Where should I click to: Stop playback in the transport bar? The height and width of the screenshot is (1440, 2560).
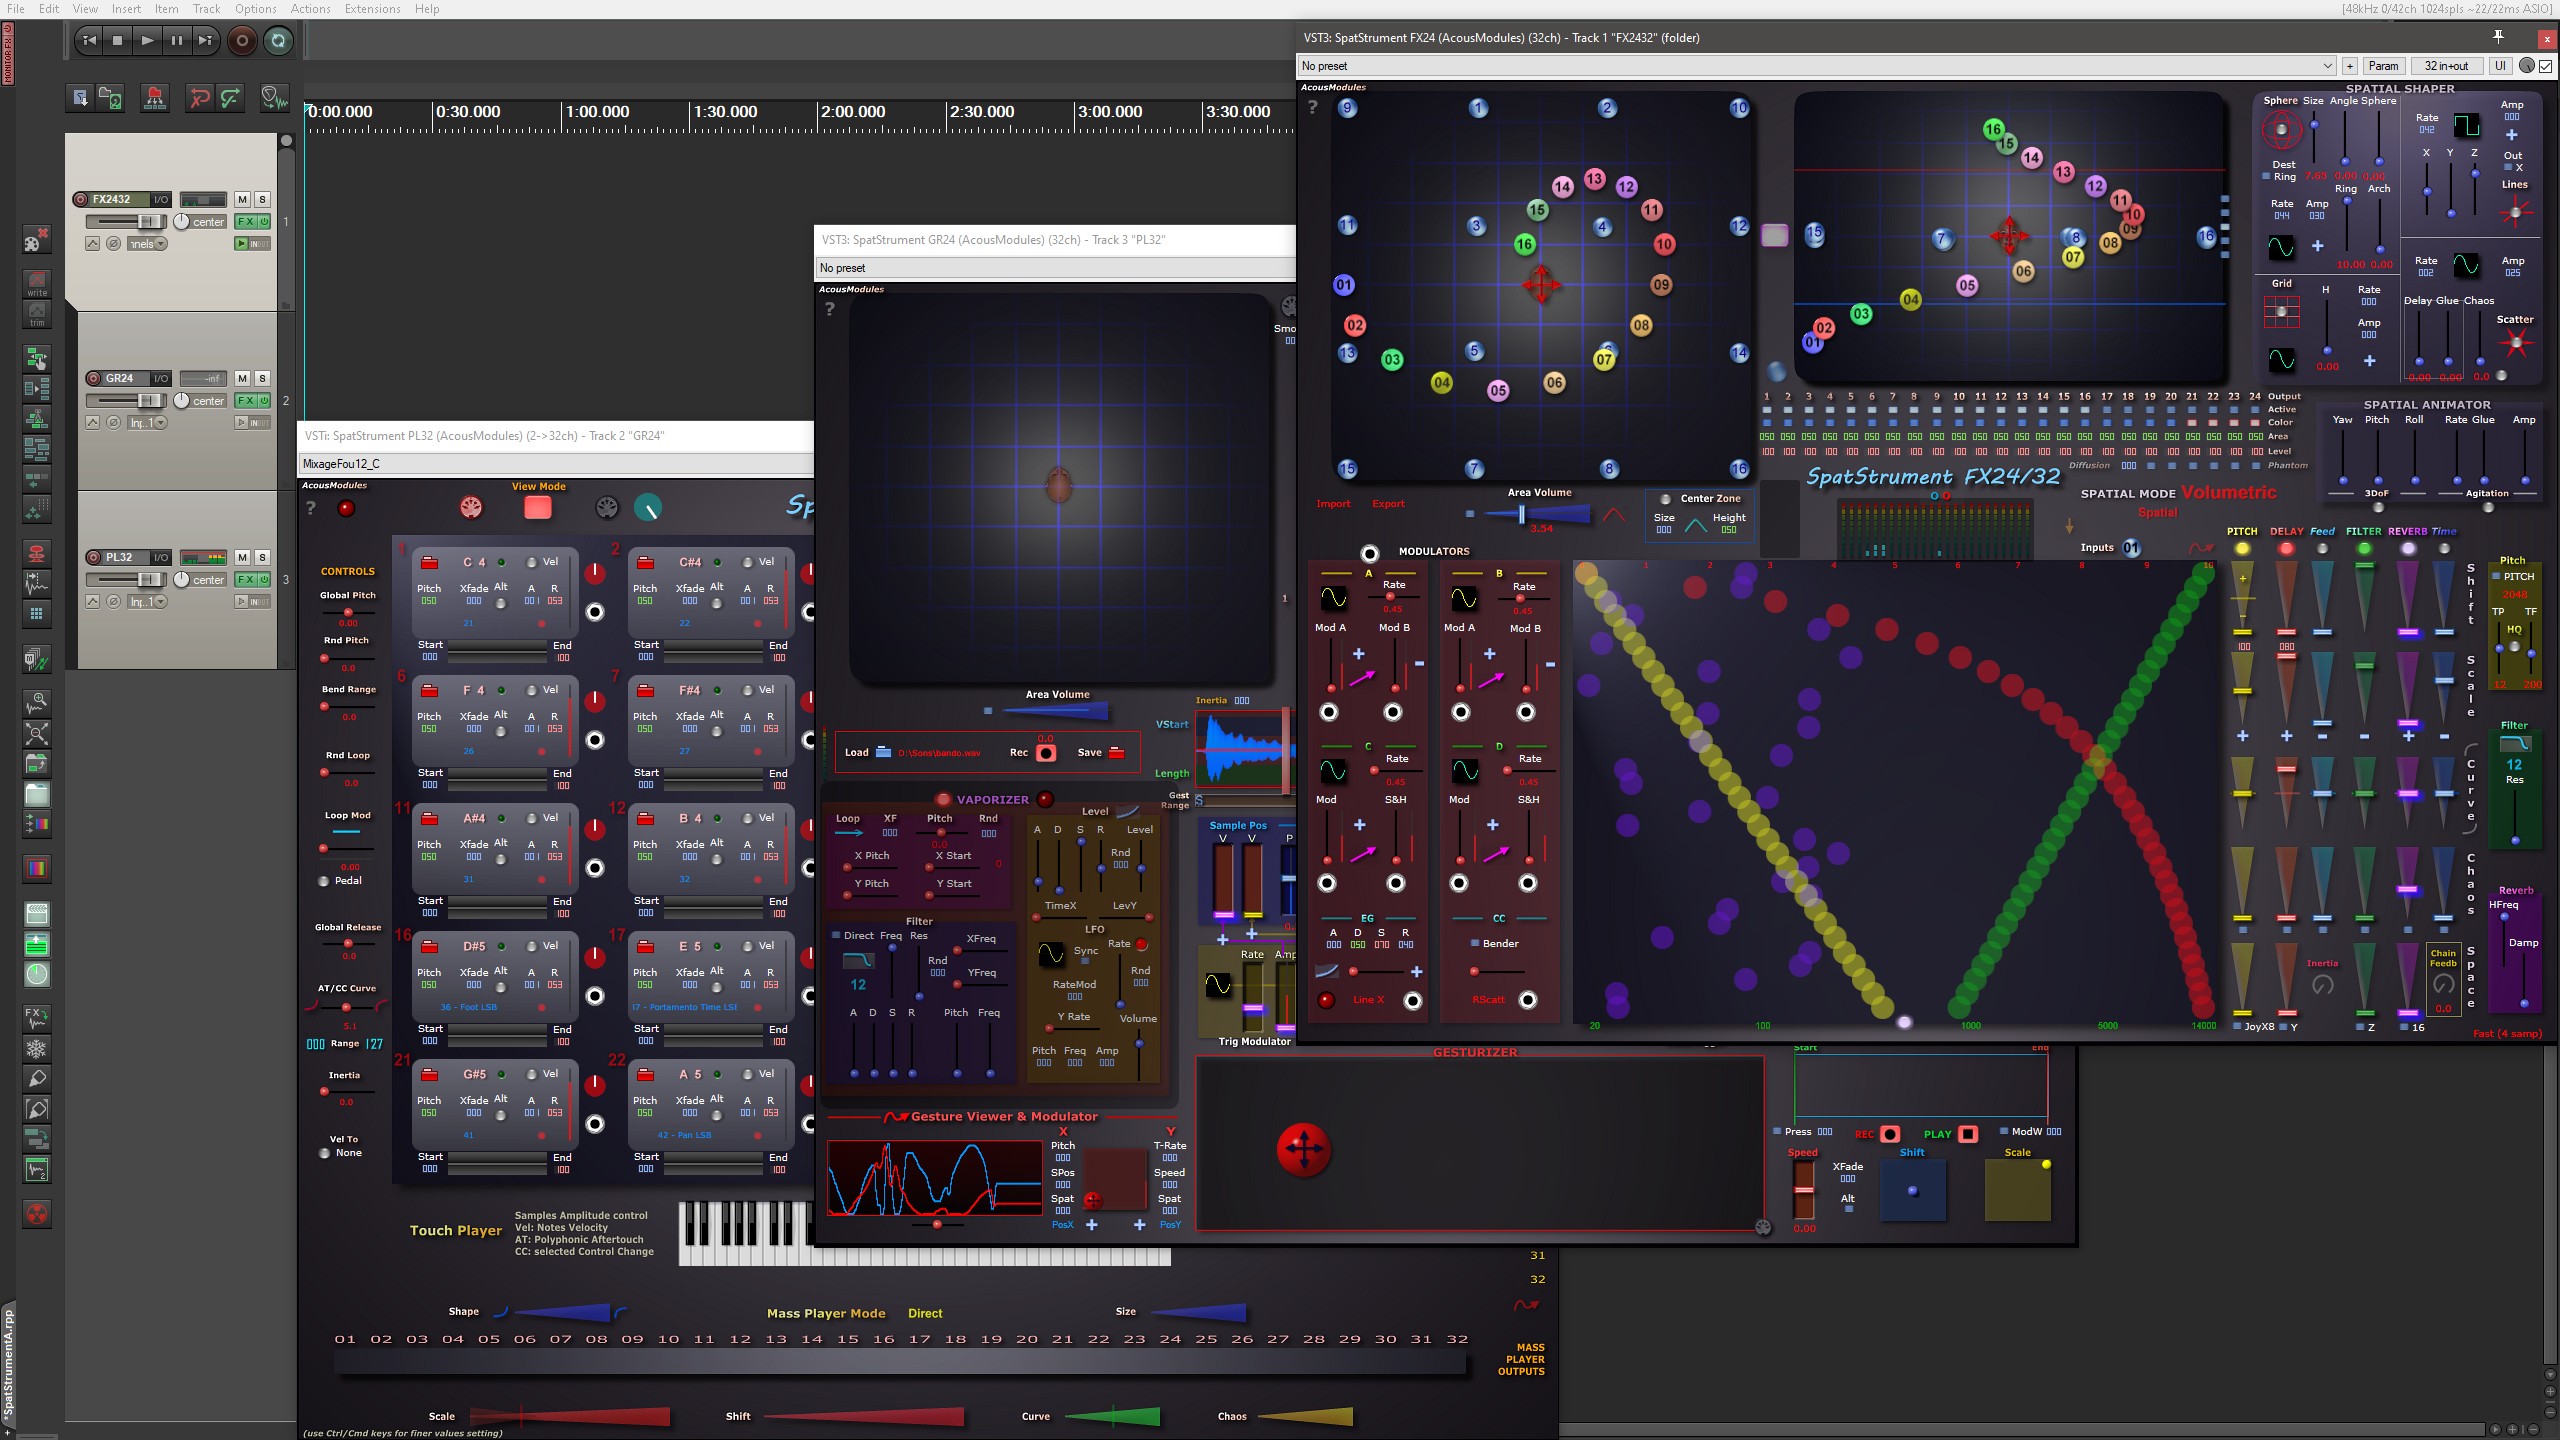(118, 41)
